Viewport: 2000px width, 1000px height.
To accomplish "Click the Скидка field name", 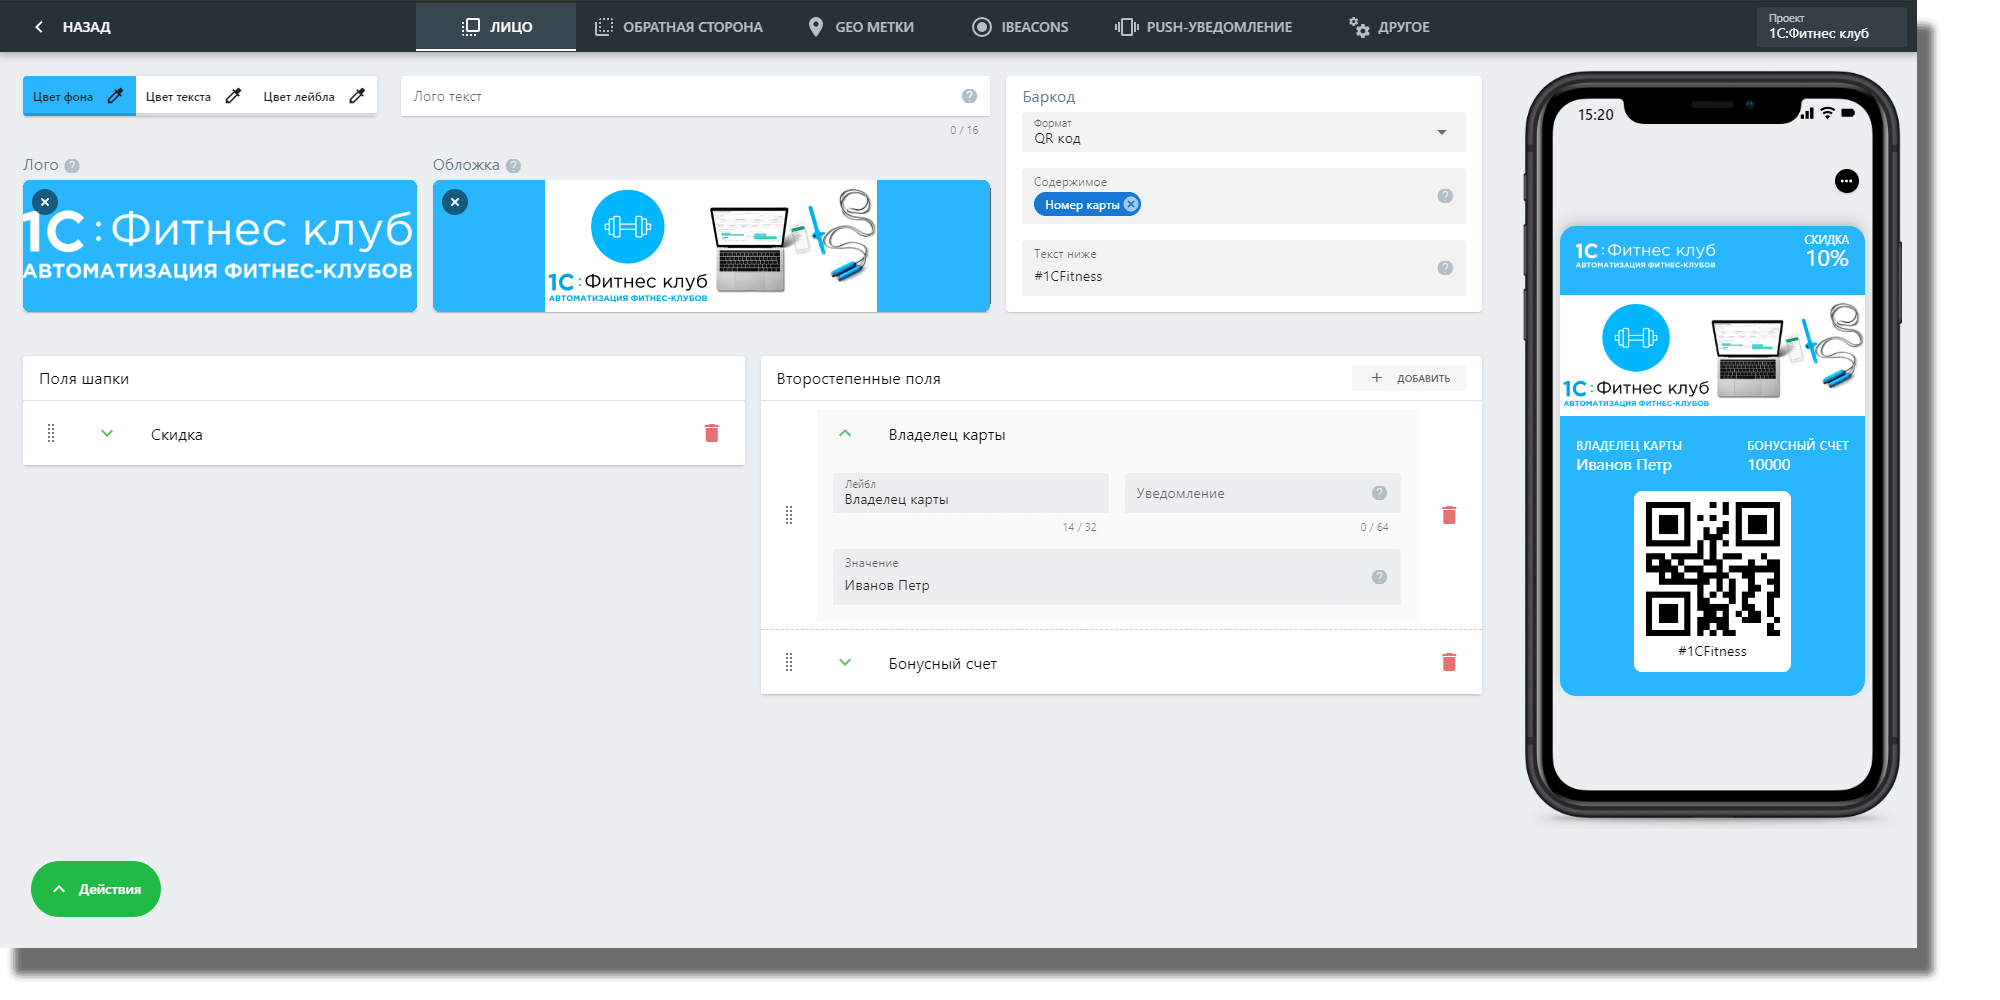I will [177, 435].
